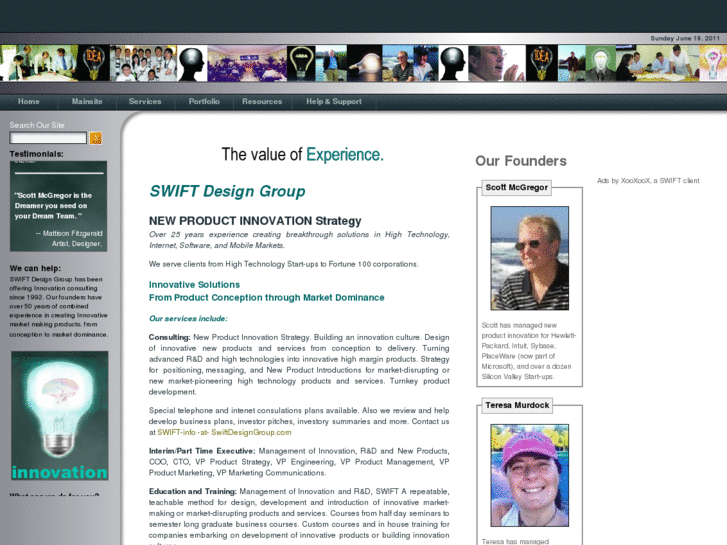Click the 'Innovative Solutions' subheading
This screenshot has height=545, width=727.
tap(194, 285)
